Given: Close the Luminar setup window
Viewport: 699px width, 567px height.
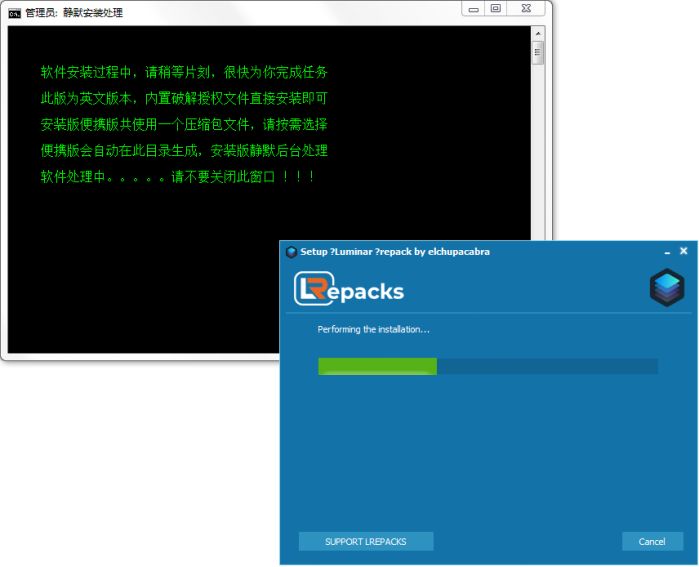Looking at the screenshot, I should pos(683,251).
